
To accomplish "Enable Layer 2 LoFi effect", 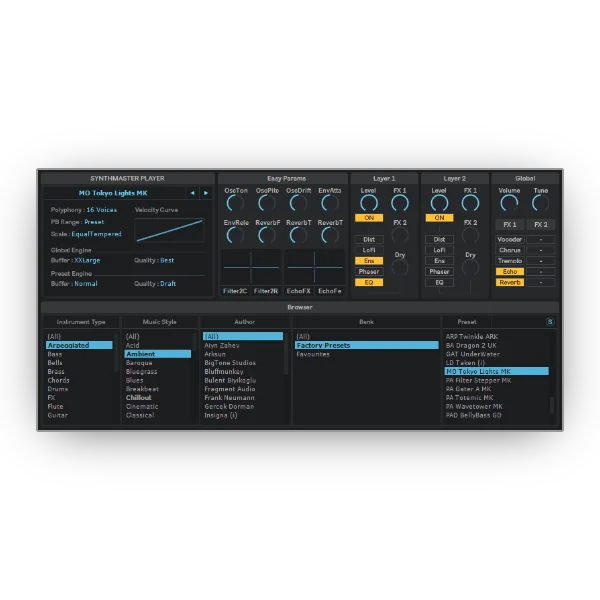I will pyautogui.click(x=439, y=250).
